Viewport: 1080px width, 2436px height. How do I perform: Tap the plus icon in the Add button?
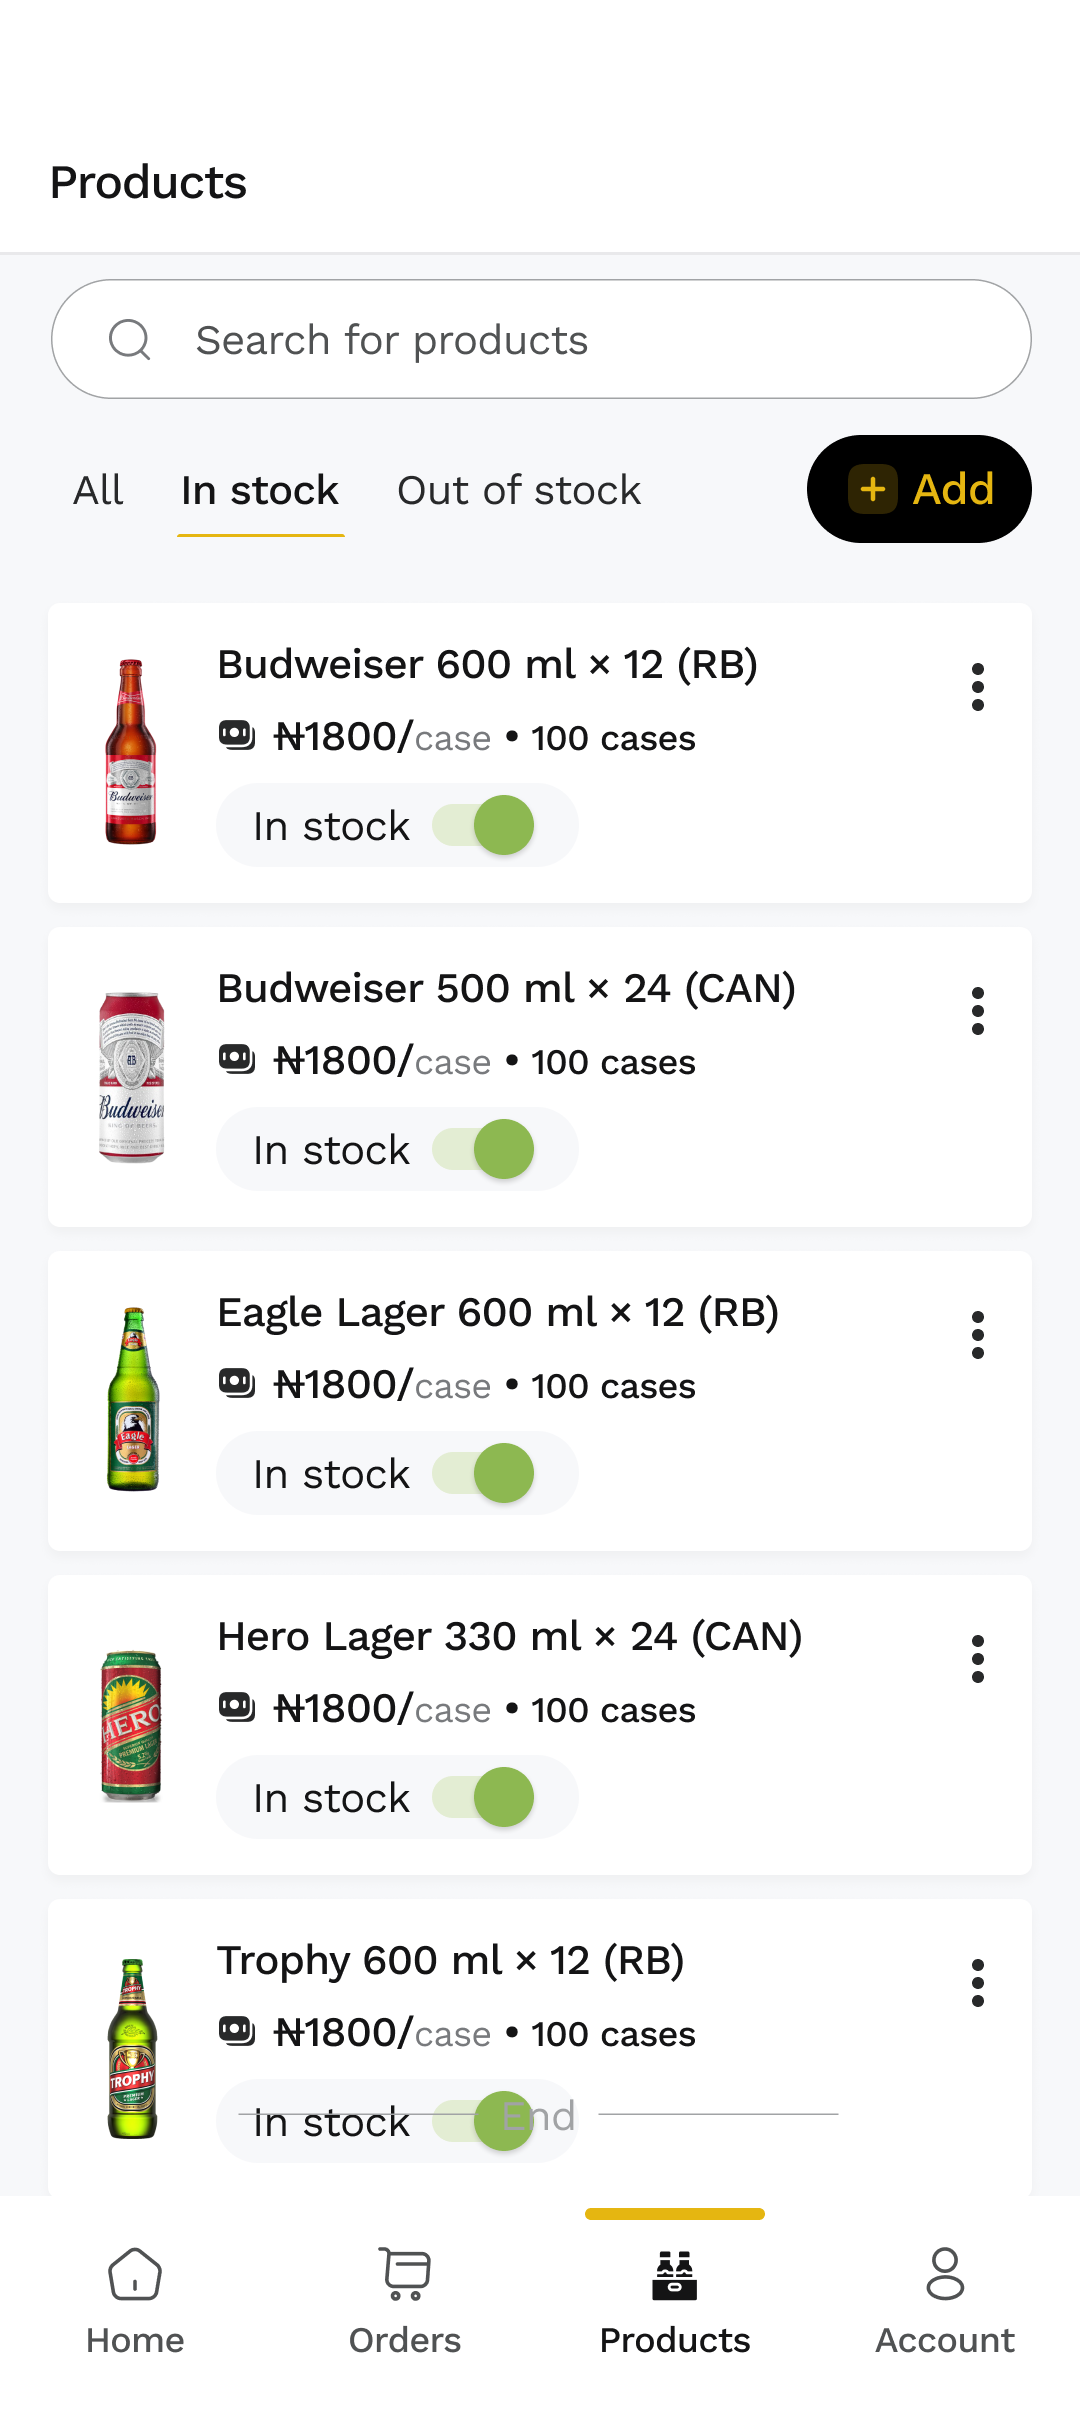point(873,489)
